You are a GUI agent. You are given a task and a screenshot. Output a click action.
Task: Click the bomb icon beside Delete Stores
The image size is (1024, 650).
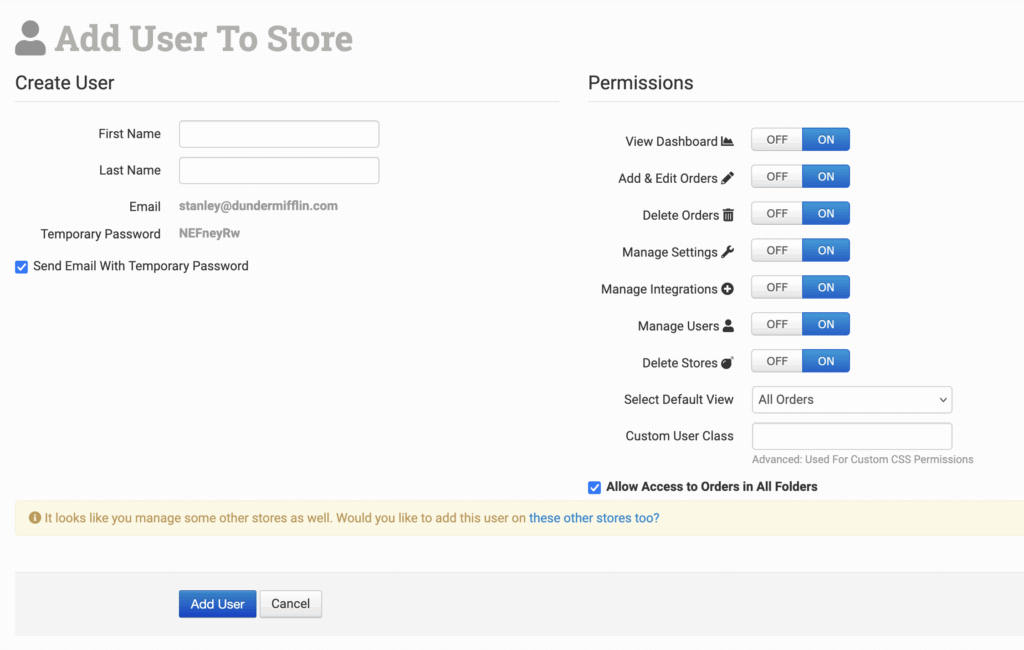click(x=727, y=363)
